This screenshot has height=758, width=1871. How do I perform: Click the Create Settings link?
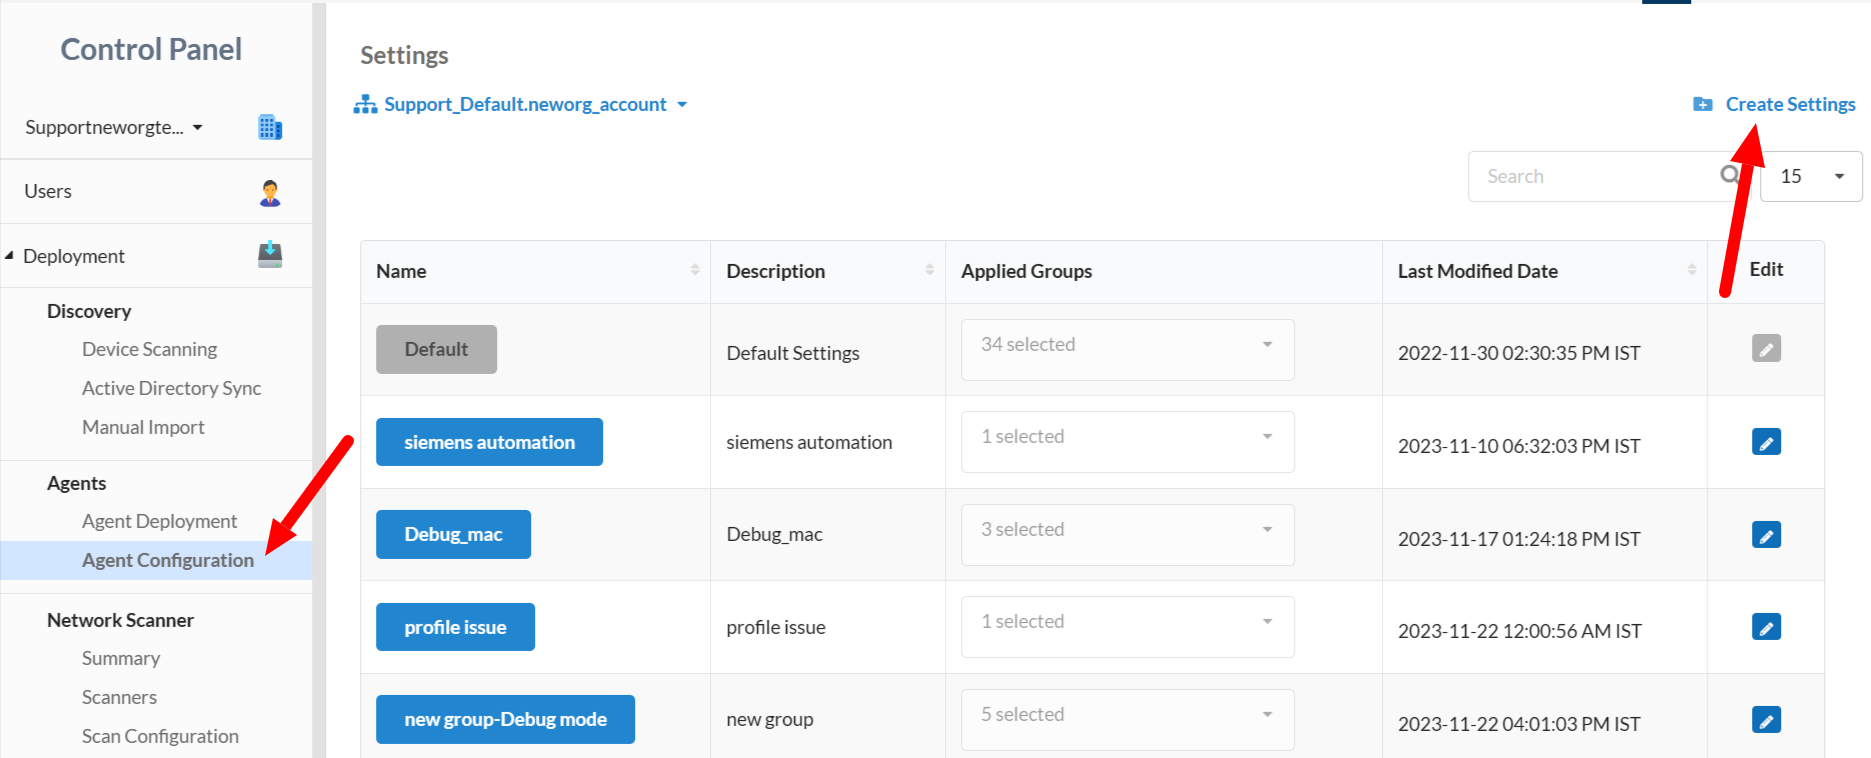pyautogui.click(x=1789, y=104)
